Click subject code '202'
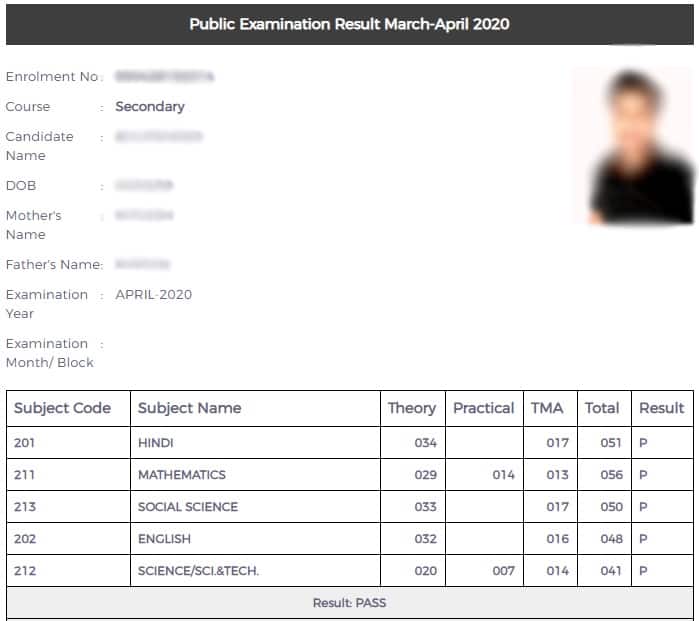The image size is (699, 621). tap(25, 539)
